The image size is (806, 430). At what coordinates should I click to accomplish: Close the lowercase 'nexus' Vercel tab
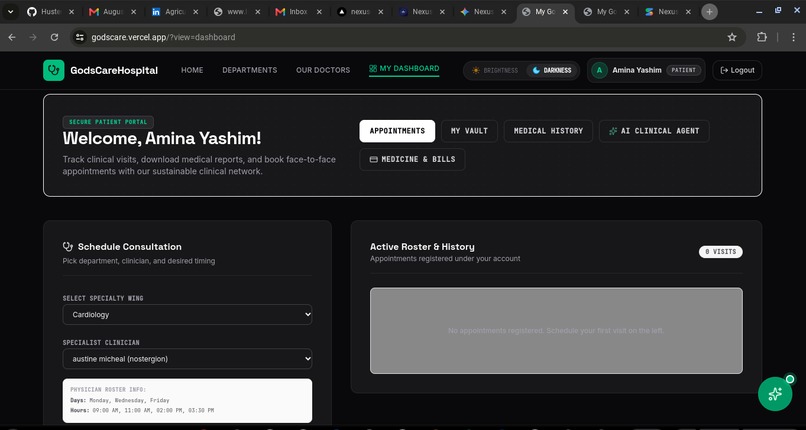point(381,12)
